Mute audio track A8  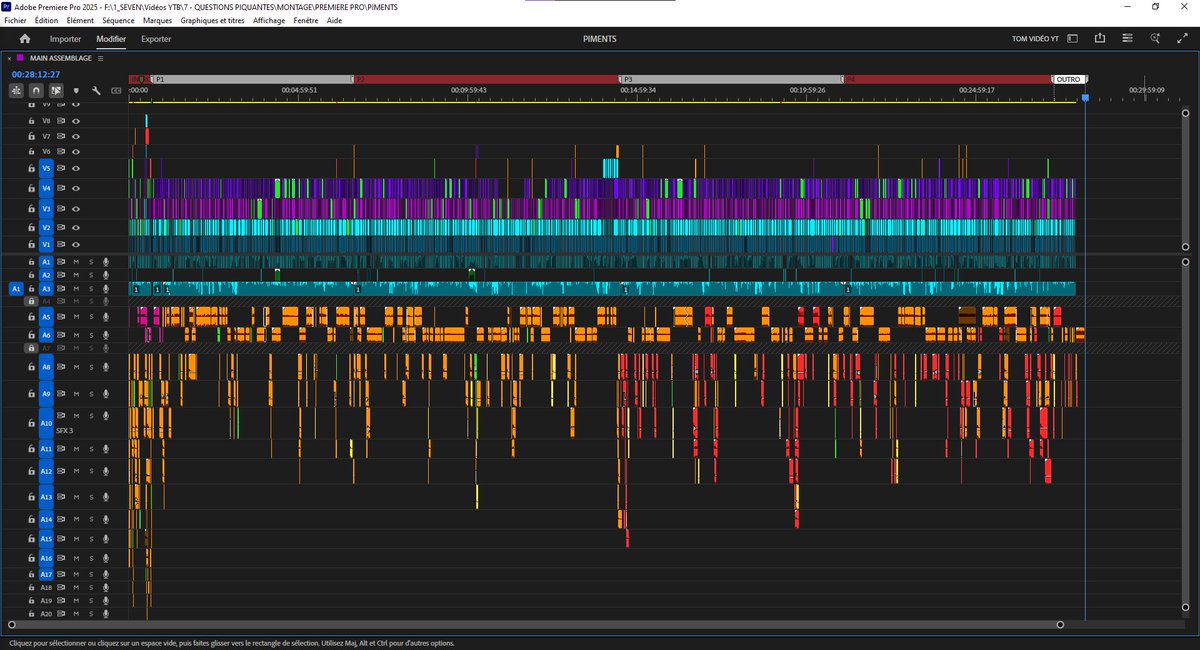coord(76,368)
